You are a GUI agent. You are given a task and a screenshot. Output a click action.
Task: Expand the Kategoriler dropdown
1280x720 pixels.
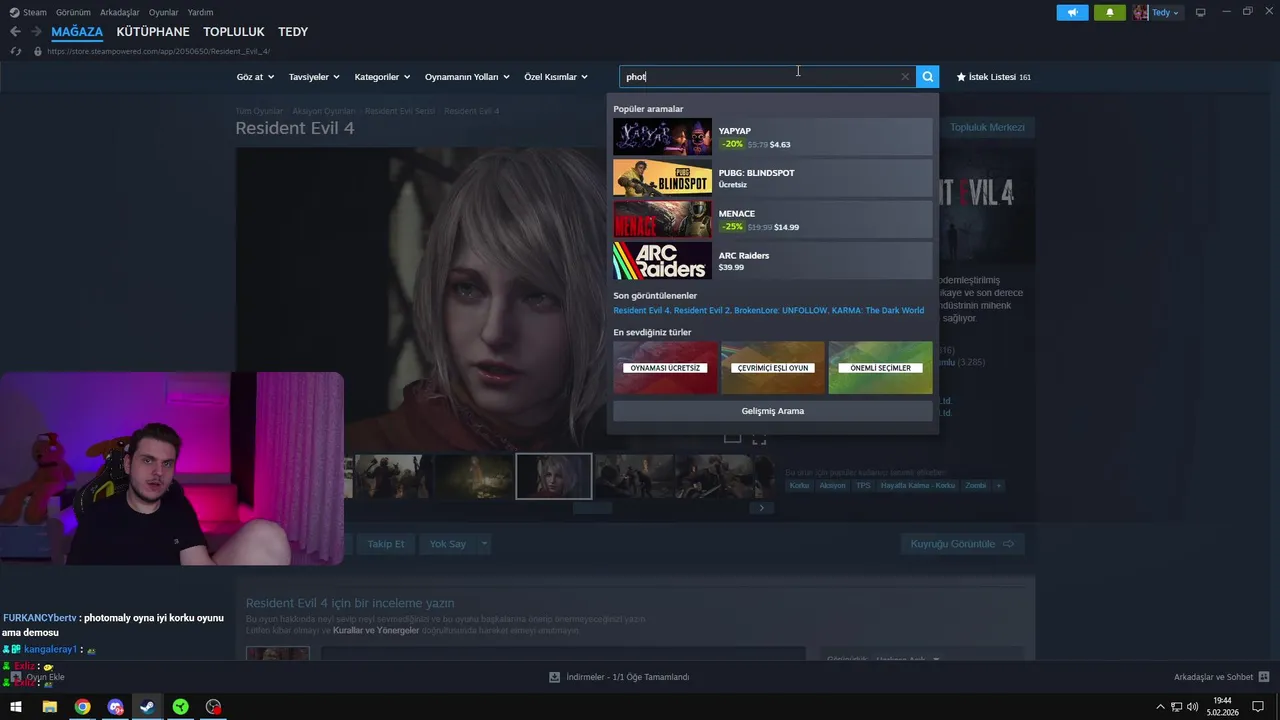click(x=382, y=77)
